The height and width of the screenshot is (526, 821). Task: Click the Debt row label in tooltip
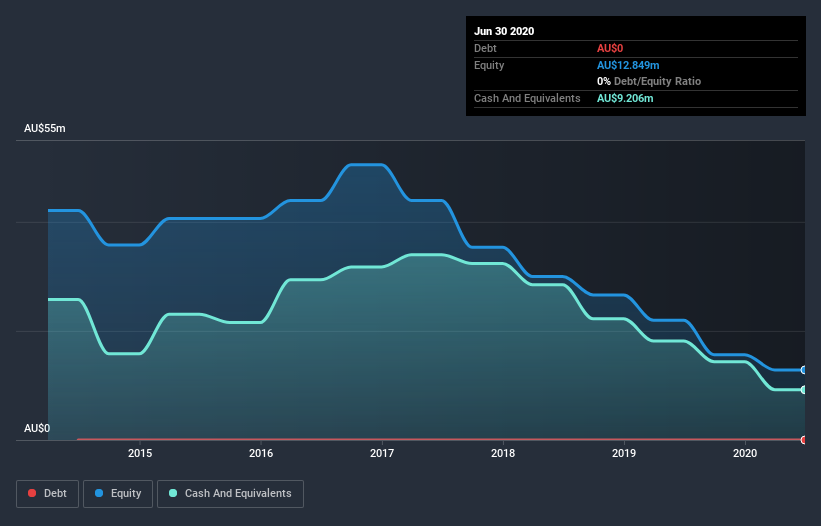tap(485, 48)
